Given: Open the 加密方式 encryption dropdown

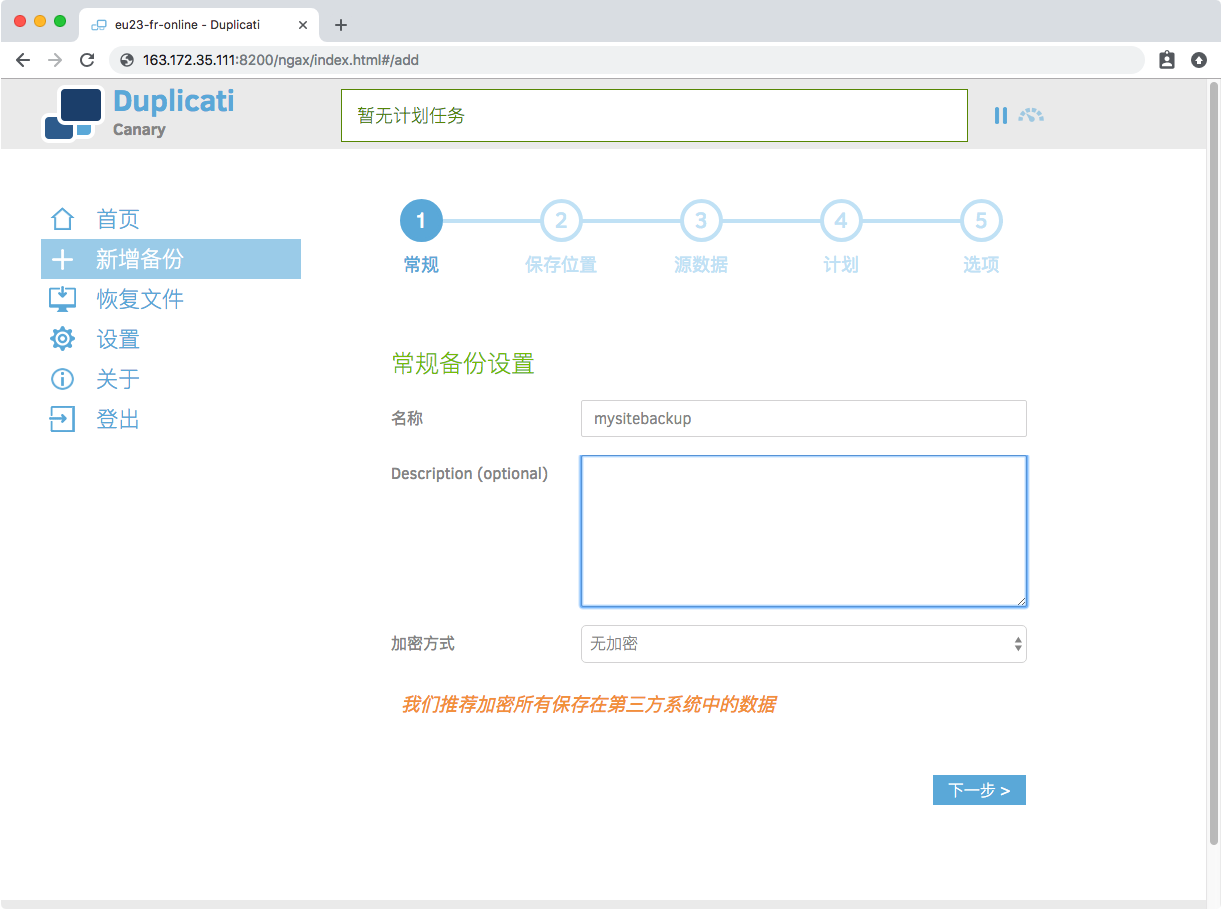Looking at the screenshot, I should [803, 644].
